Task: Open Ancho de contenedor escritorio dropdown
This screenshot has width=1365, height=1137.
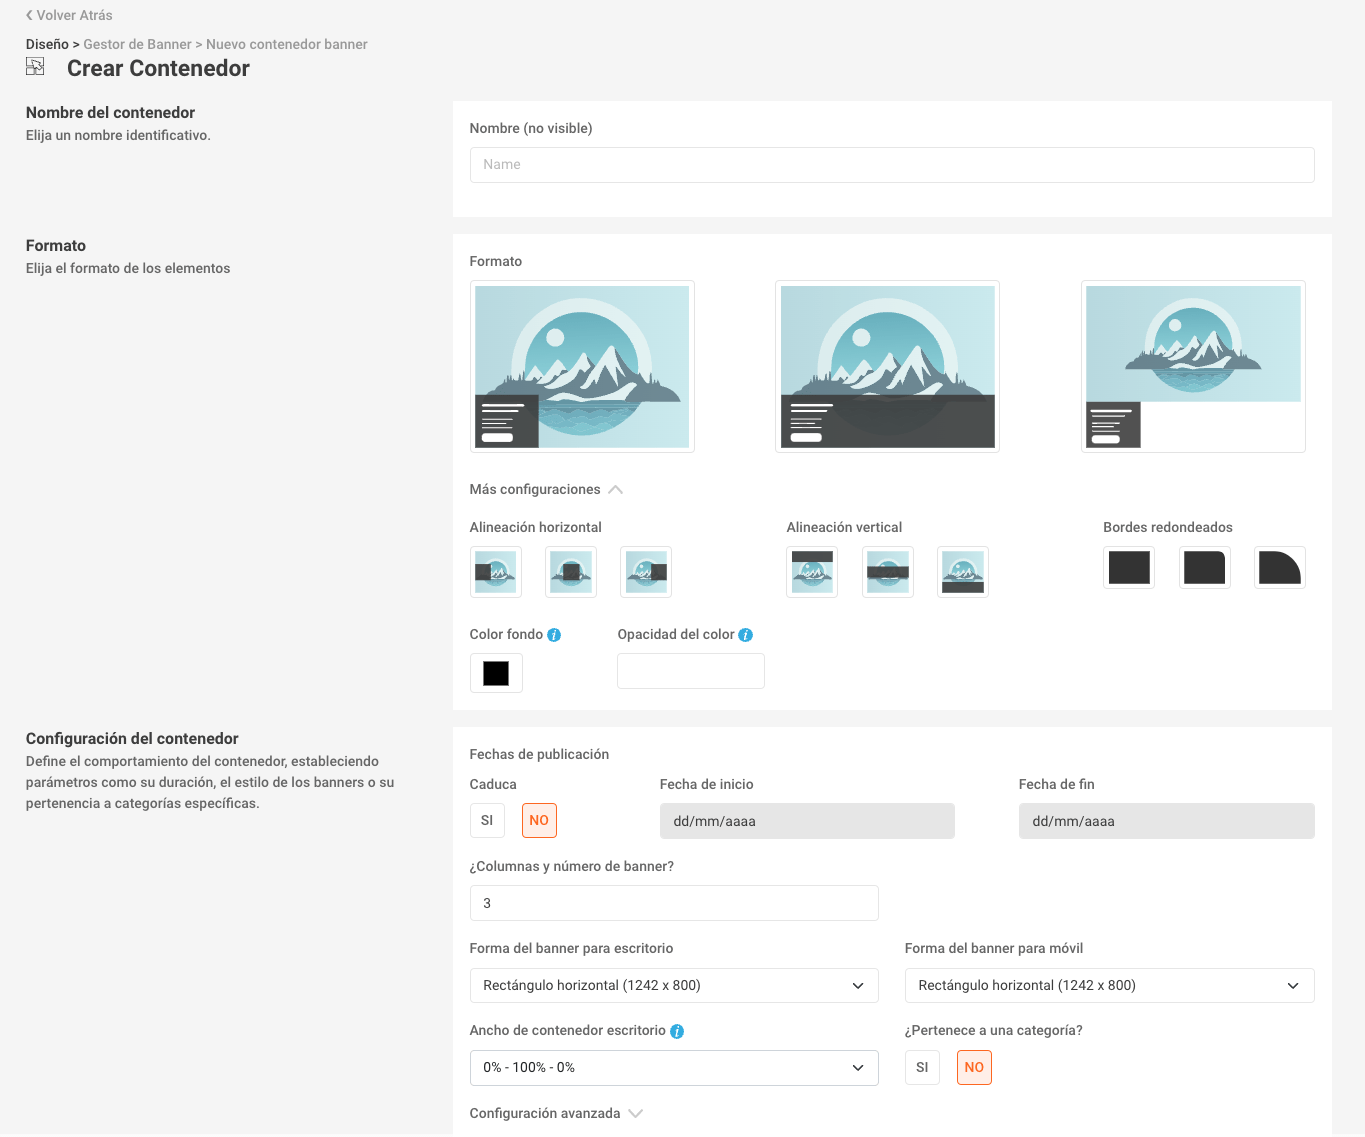Action: point(674,1068)
